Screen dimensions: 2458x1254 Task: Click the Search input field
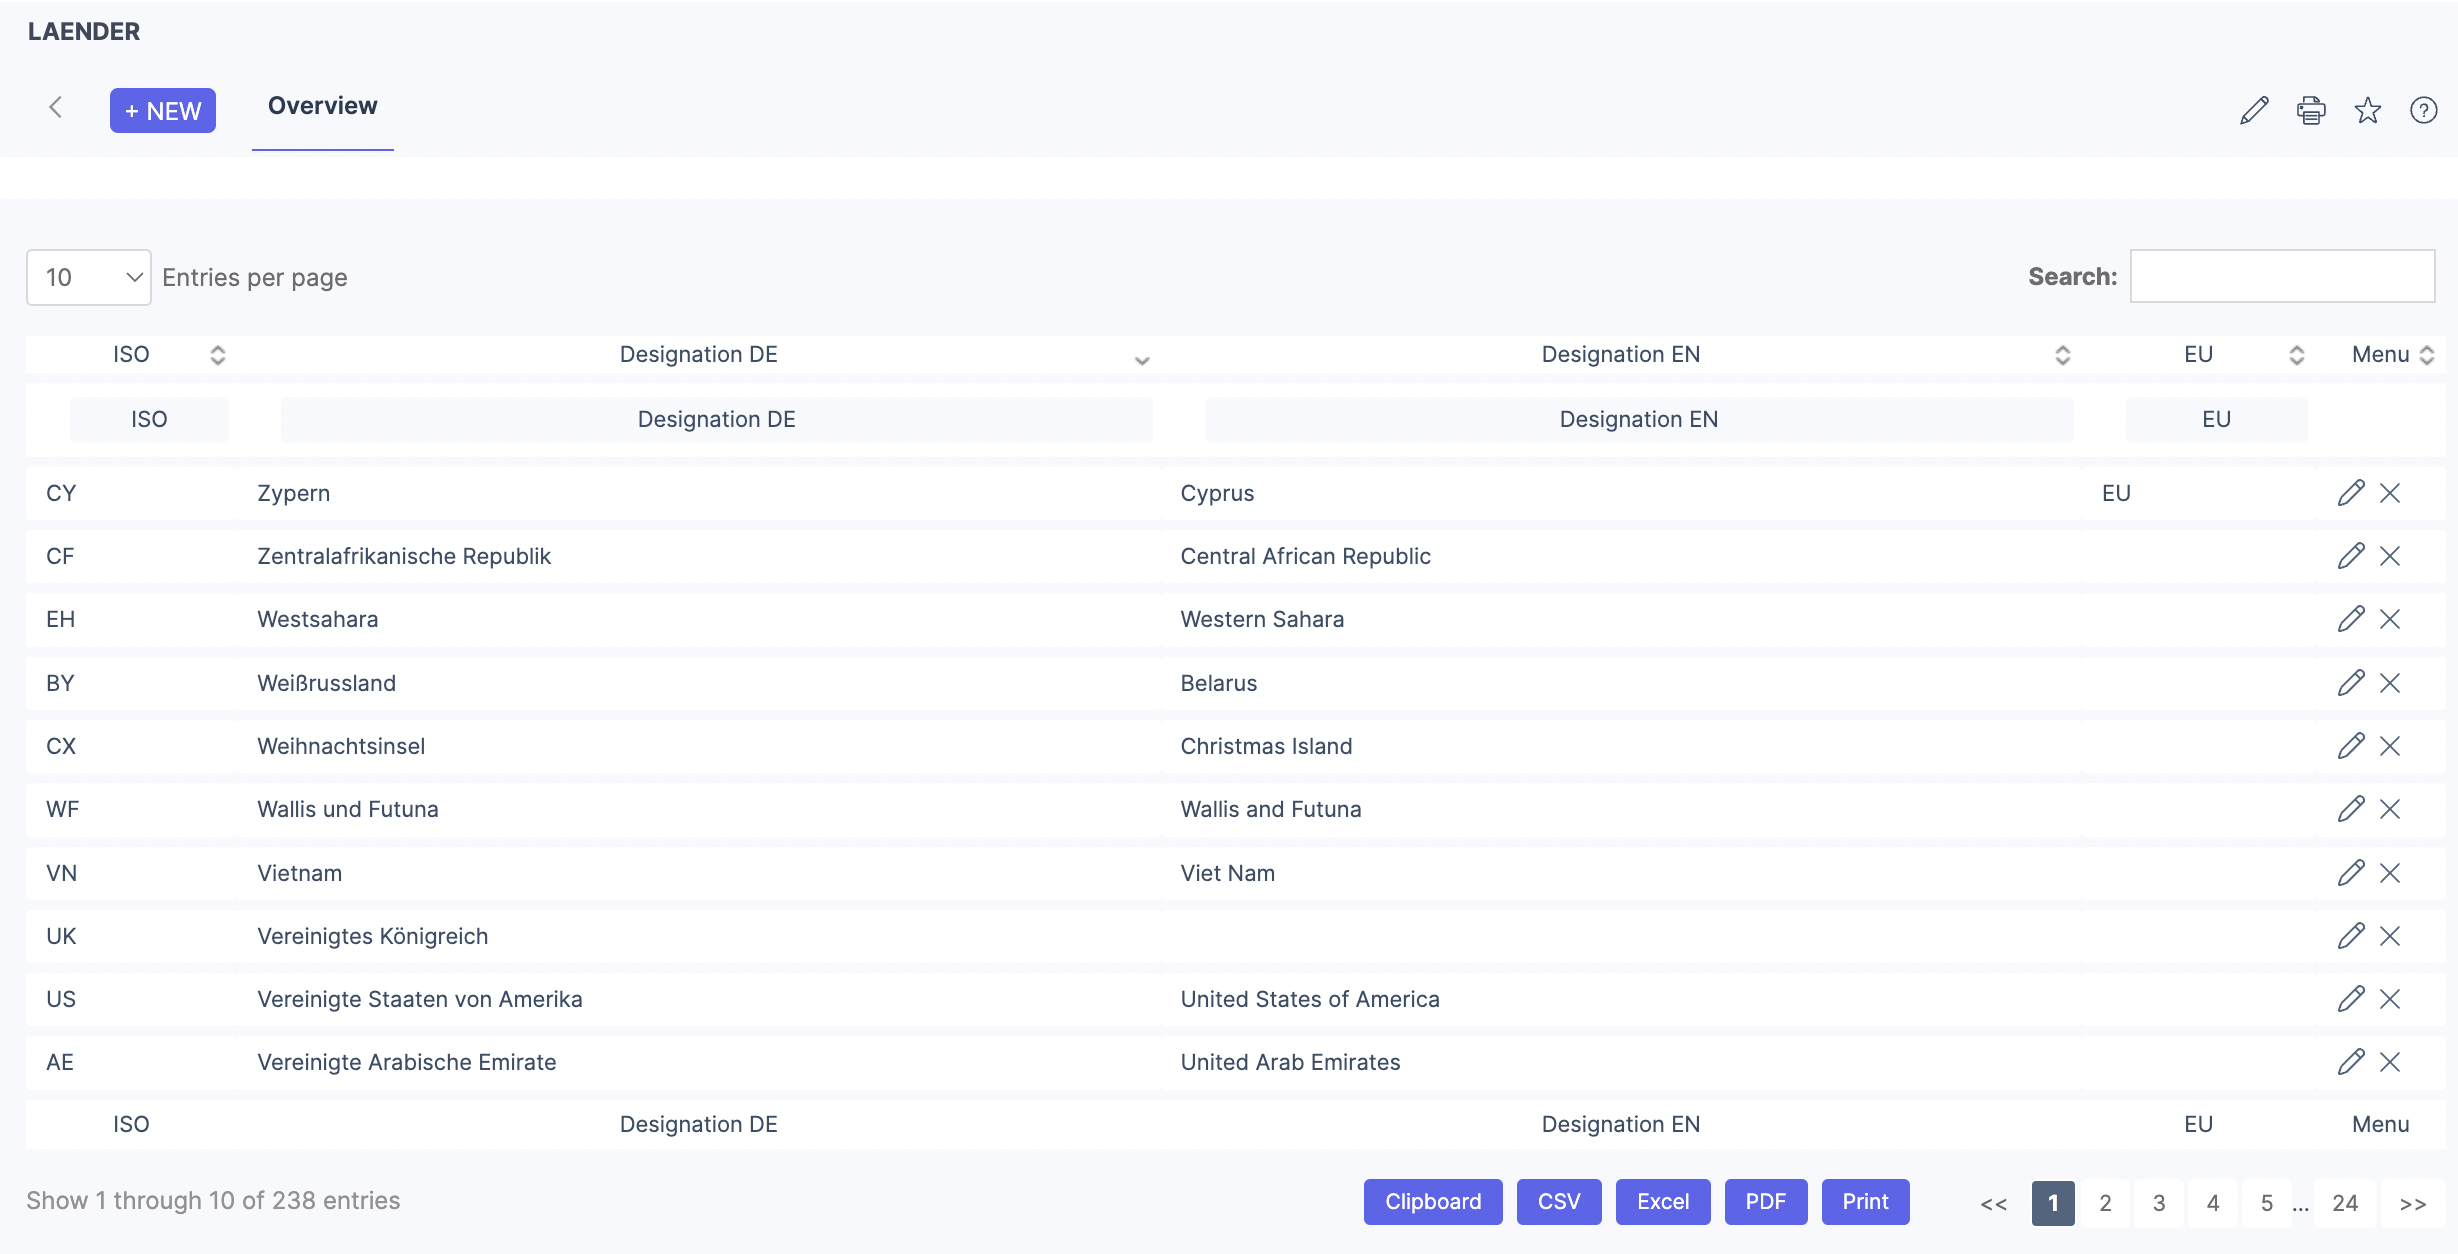click(2282, 277)
